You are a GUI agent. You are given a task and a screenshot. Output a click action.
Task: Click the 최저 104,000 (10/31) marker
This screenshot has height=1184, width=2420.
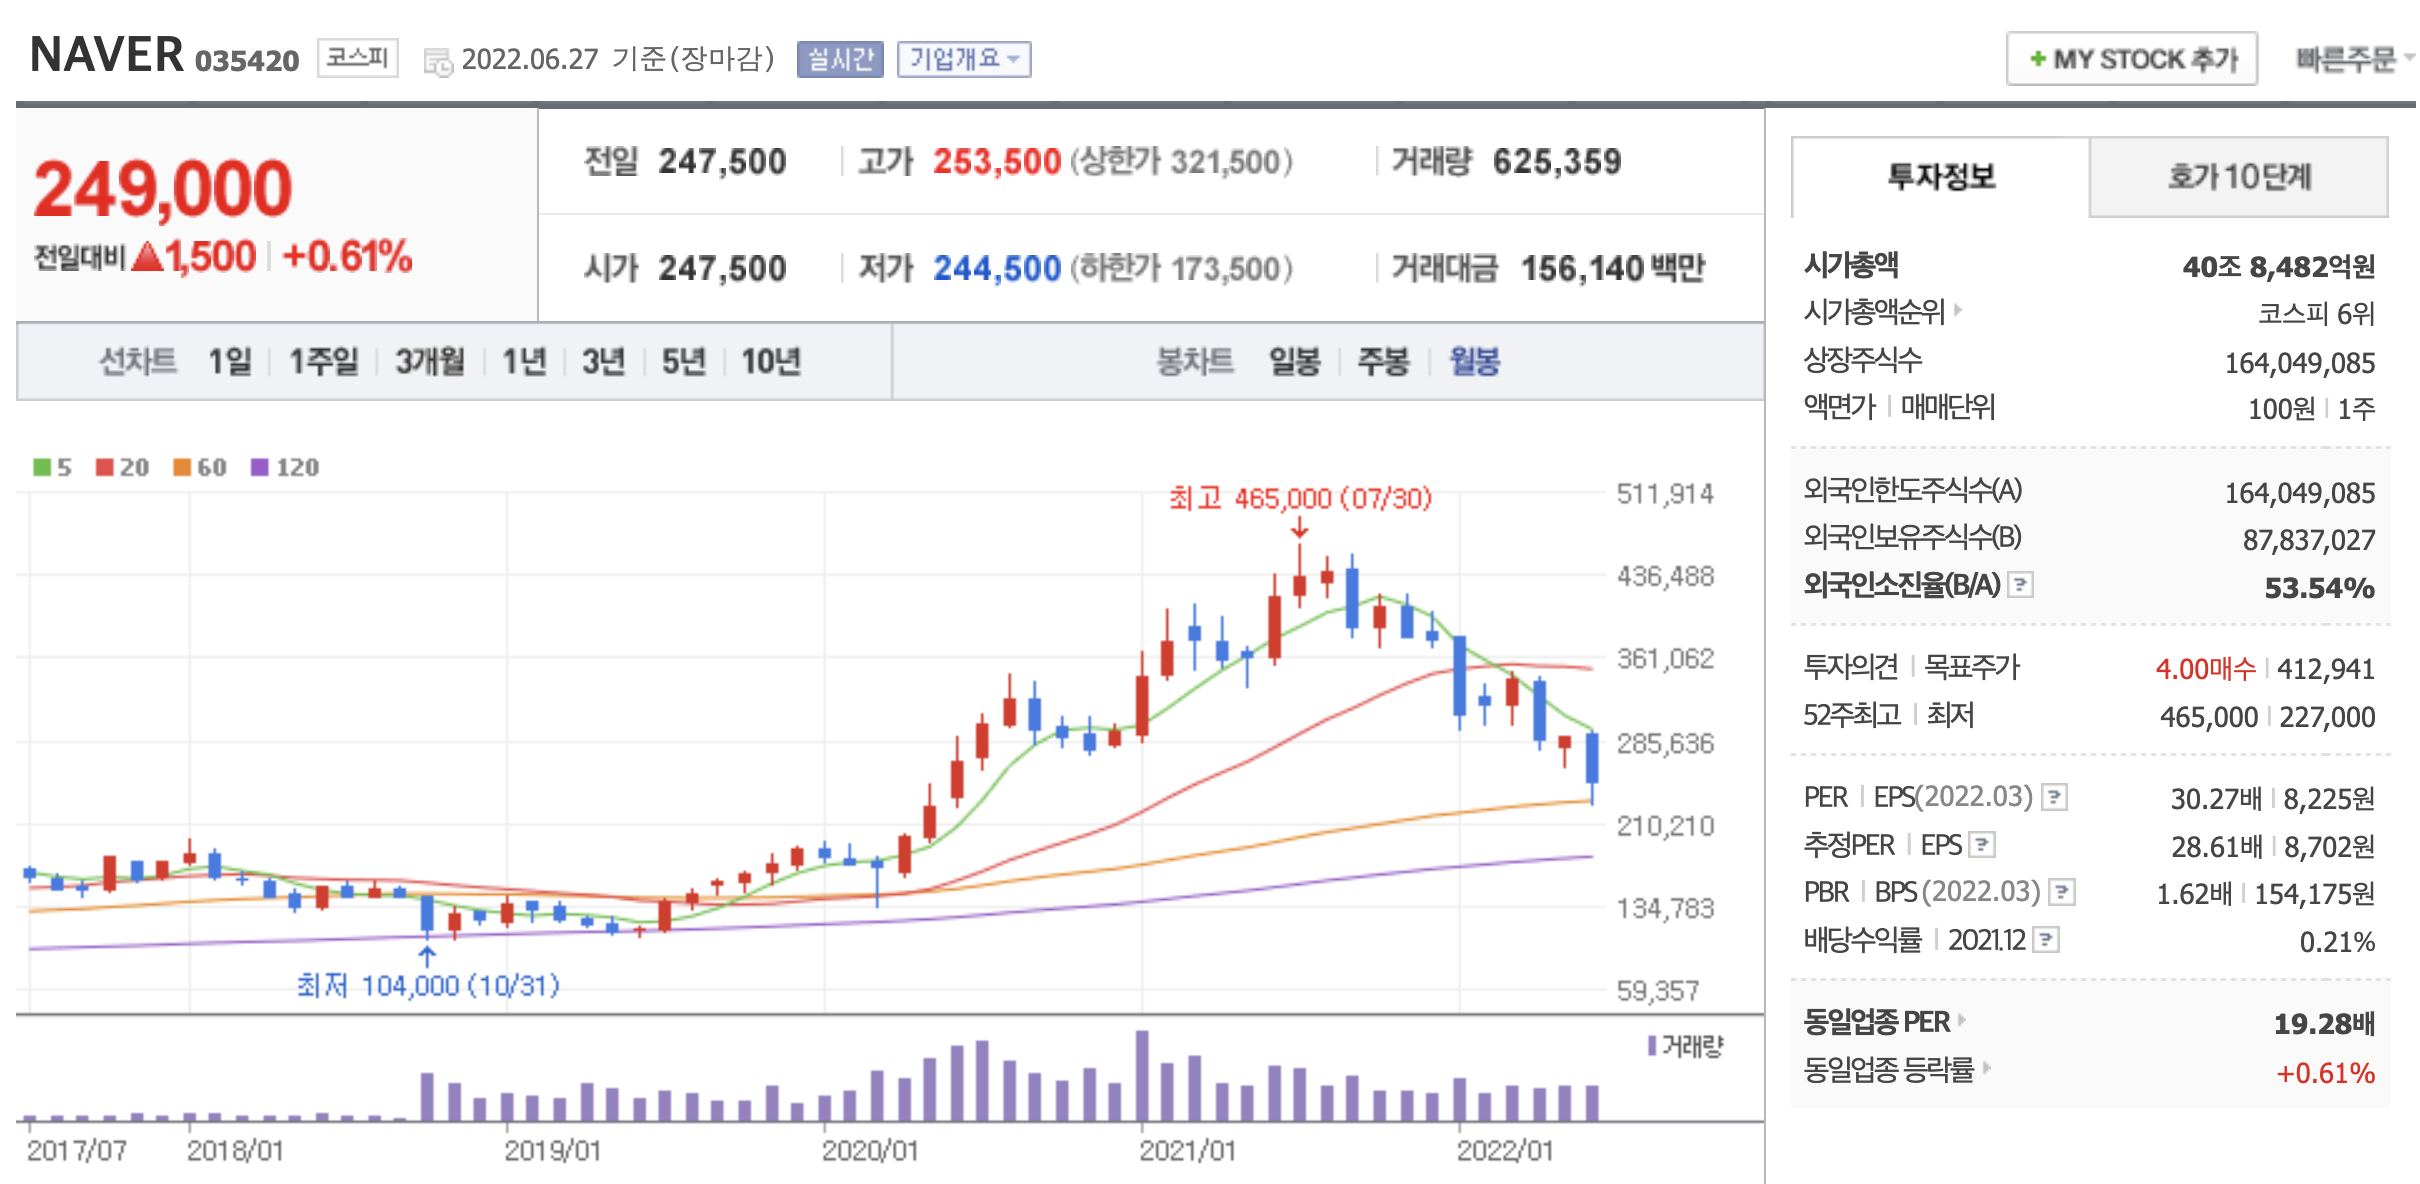click(x=428, y=986)
